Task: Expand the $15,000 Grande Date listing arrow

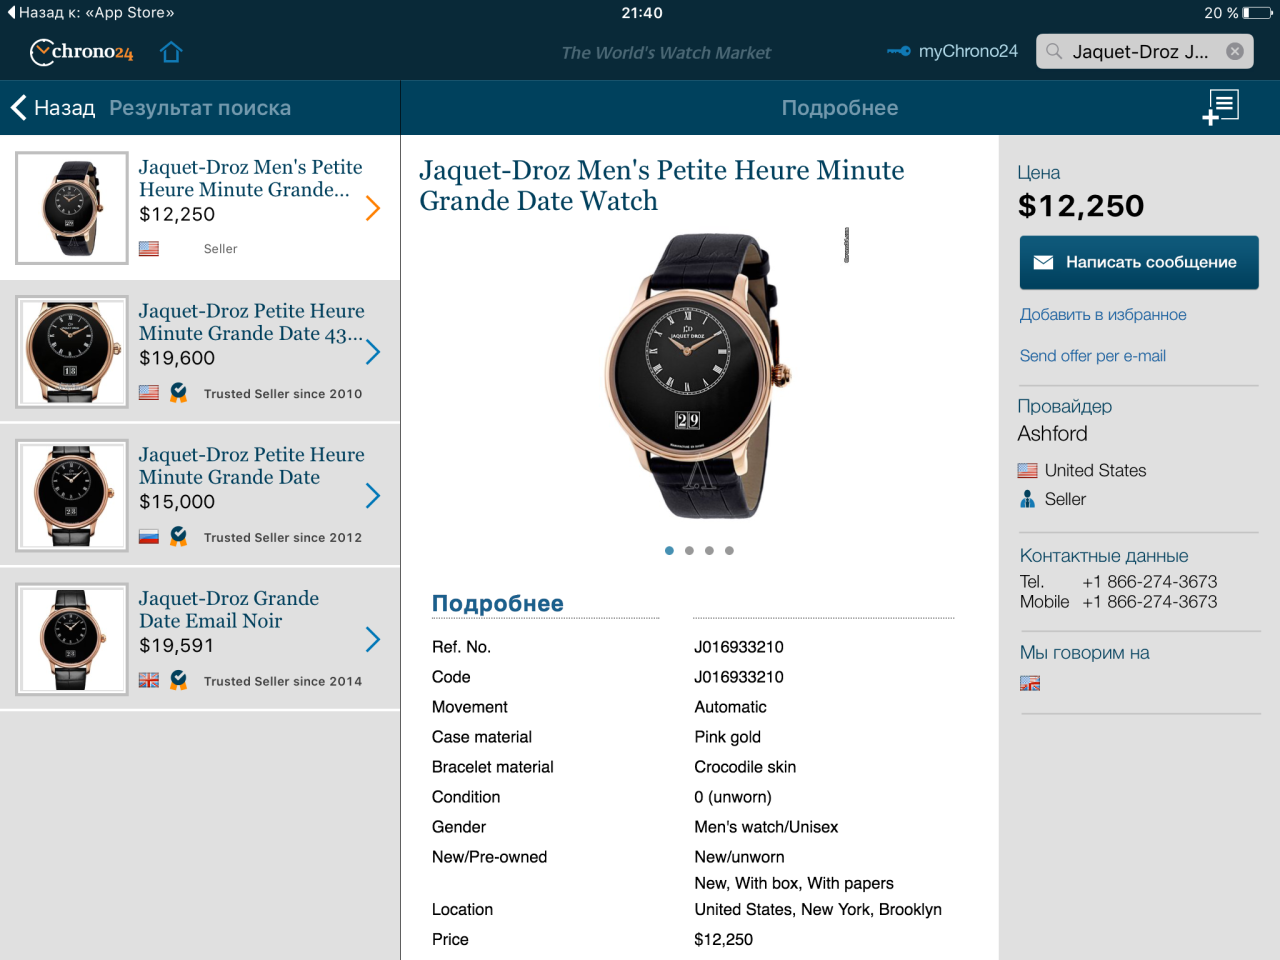Action: click(x=373, y=496)
